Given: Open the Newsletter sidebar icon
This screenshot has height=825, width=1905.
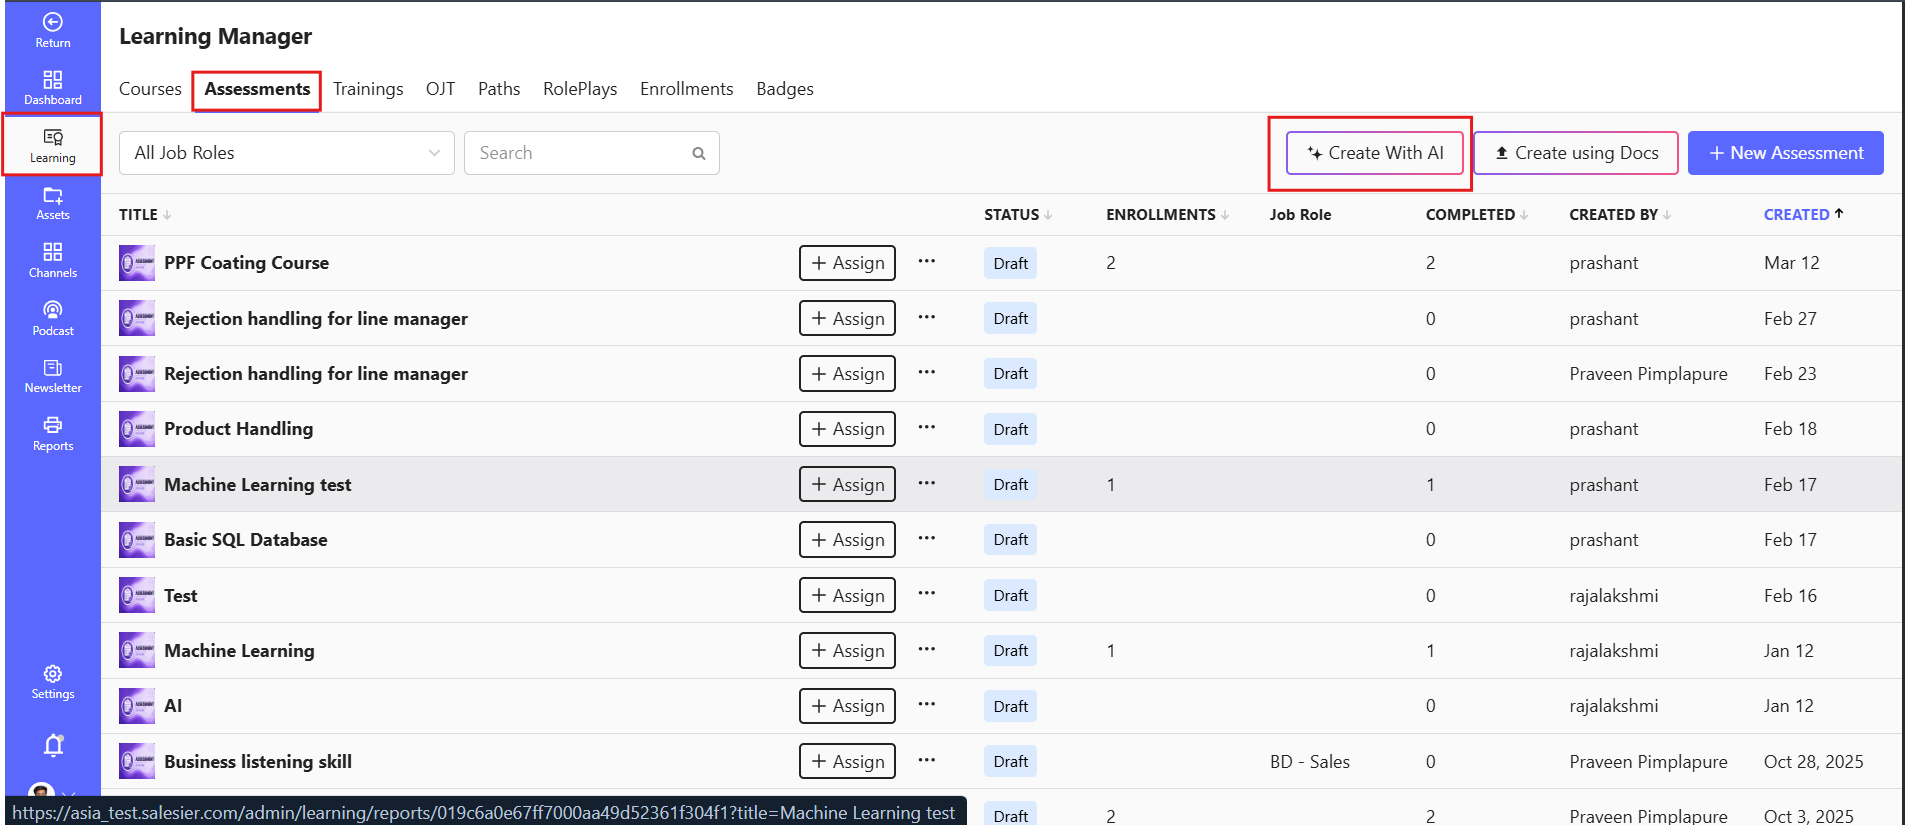Looking at the screenshot, I should [x=53, y=376].
